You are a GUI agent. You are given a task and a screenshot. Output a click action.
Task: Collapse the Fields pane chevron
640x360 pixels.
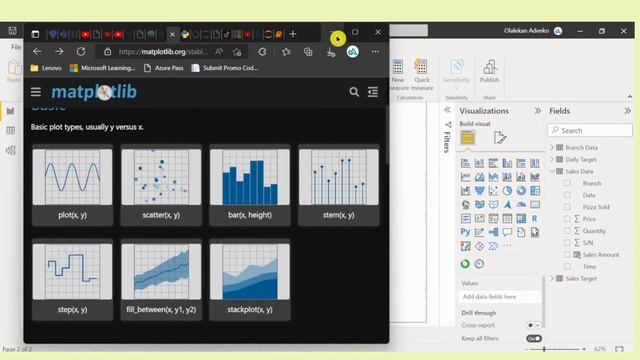tap(627, 111)
